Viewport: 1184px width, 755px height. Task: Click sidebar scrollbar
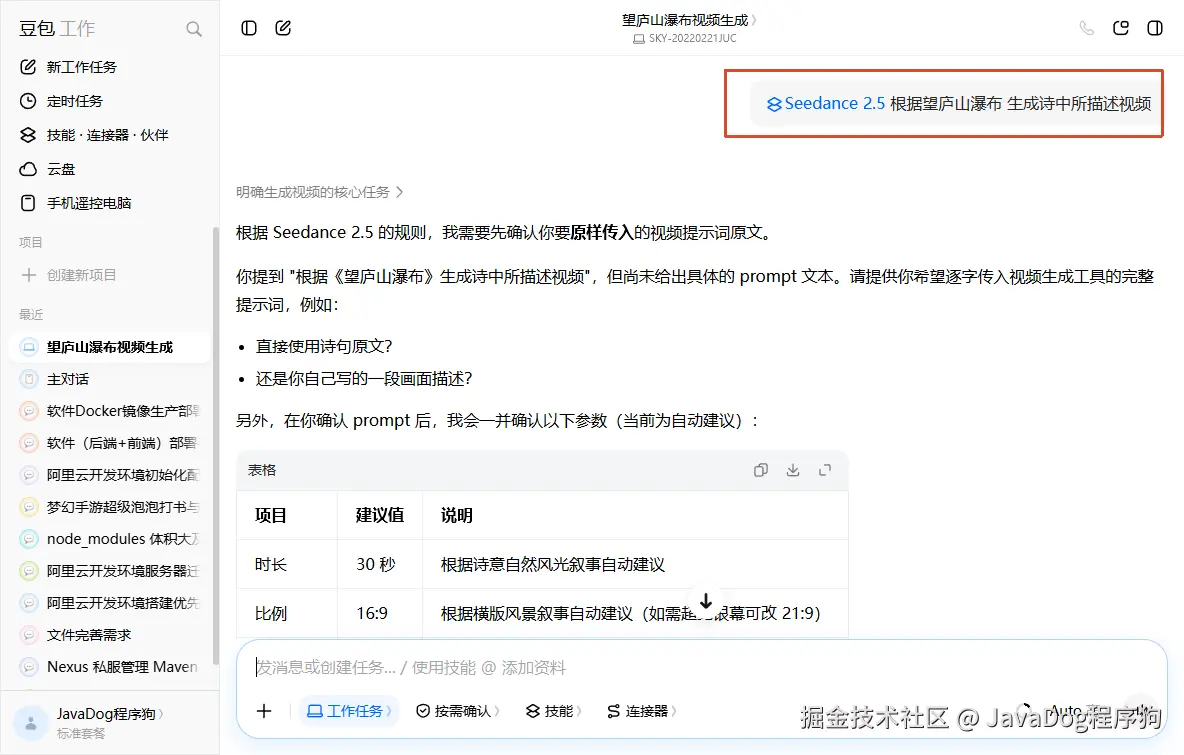tap(216, 445)
